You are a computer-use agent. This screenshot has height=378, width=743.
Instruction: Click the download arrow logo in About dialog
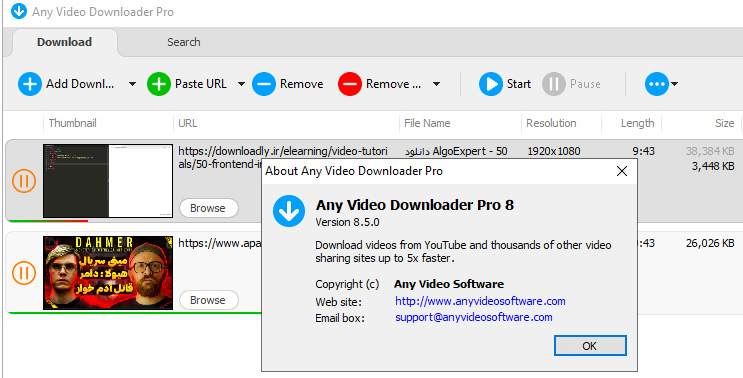[x=289, y=211]
